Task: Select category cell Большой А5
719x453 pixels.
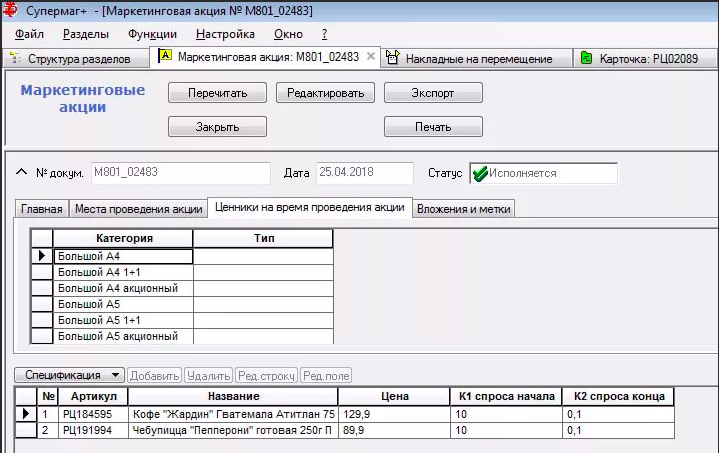Action: point(123,304)
